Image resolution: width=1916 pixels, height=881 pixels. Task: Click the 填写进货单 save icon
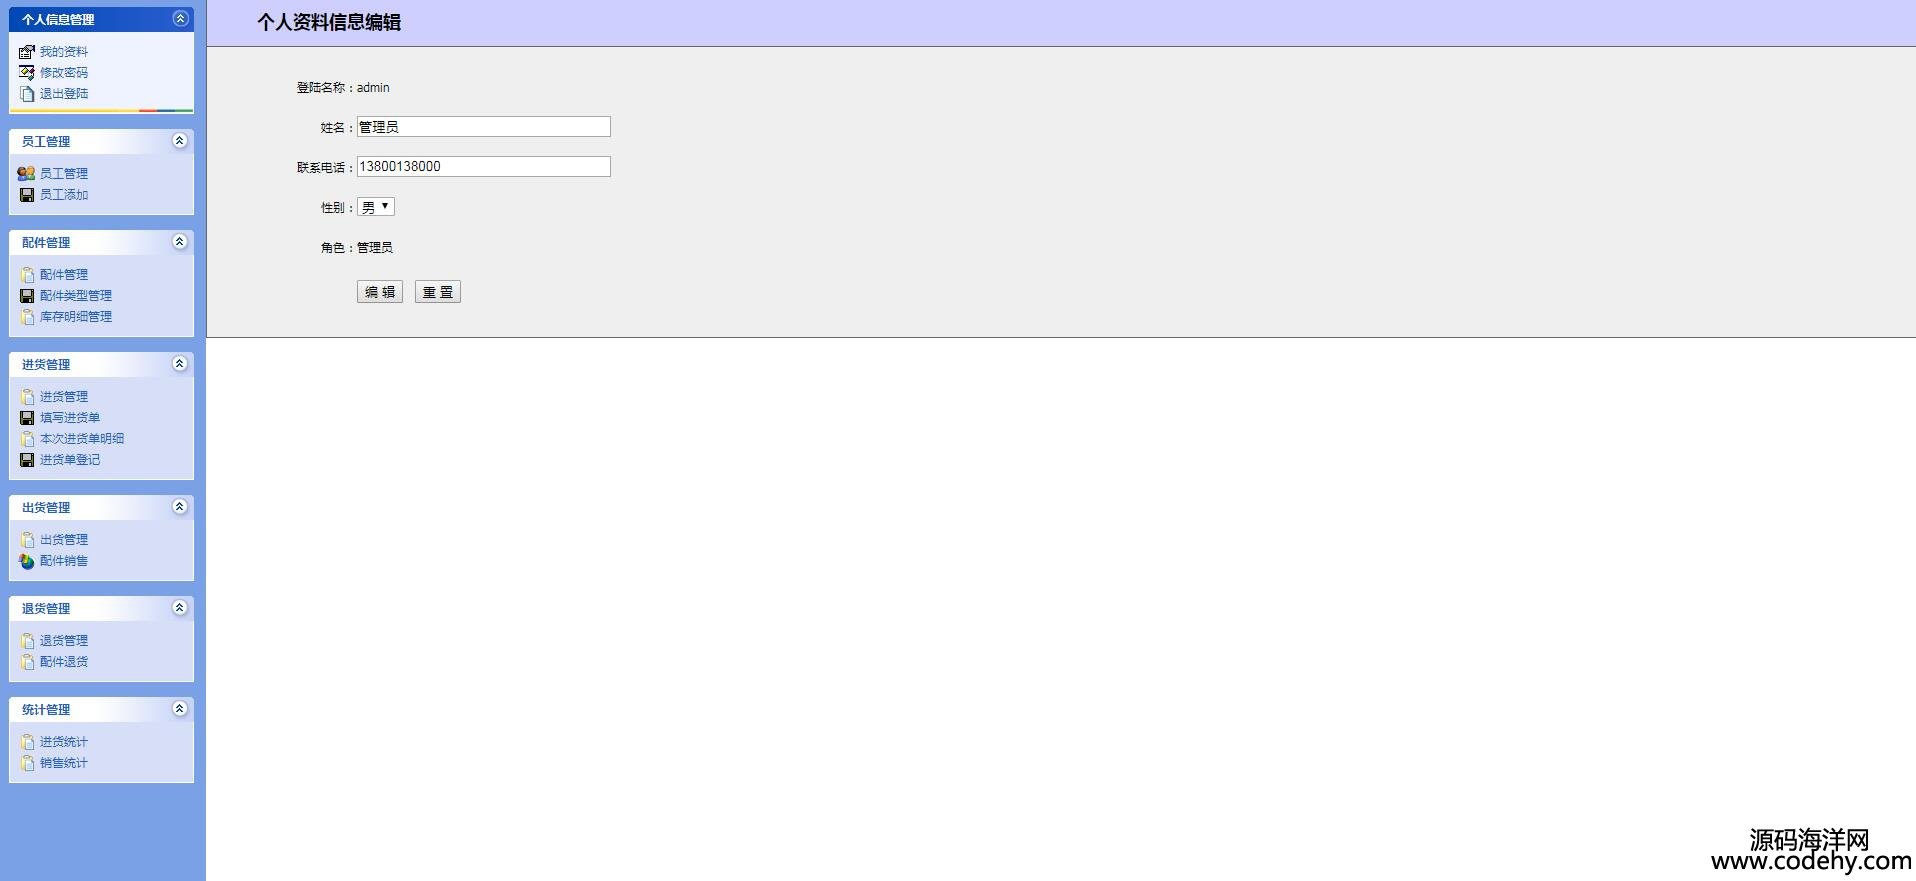[27, 418]
